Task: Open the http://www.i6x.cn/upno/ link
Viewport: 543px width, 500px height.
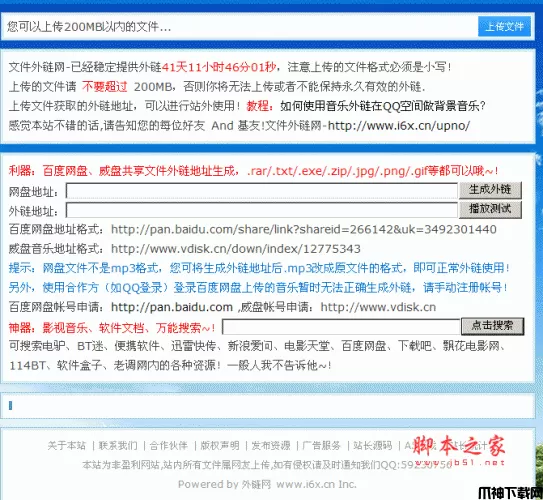Action: (x=399, y=125)
